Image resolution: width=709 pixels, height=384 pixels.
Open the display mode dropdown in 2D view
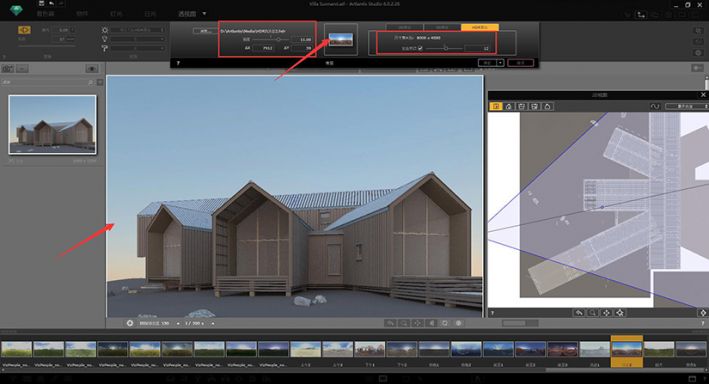687,106
